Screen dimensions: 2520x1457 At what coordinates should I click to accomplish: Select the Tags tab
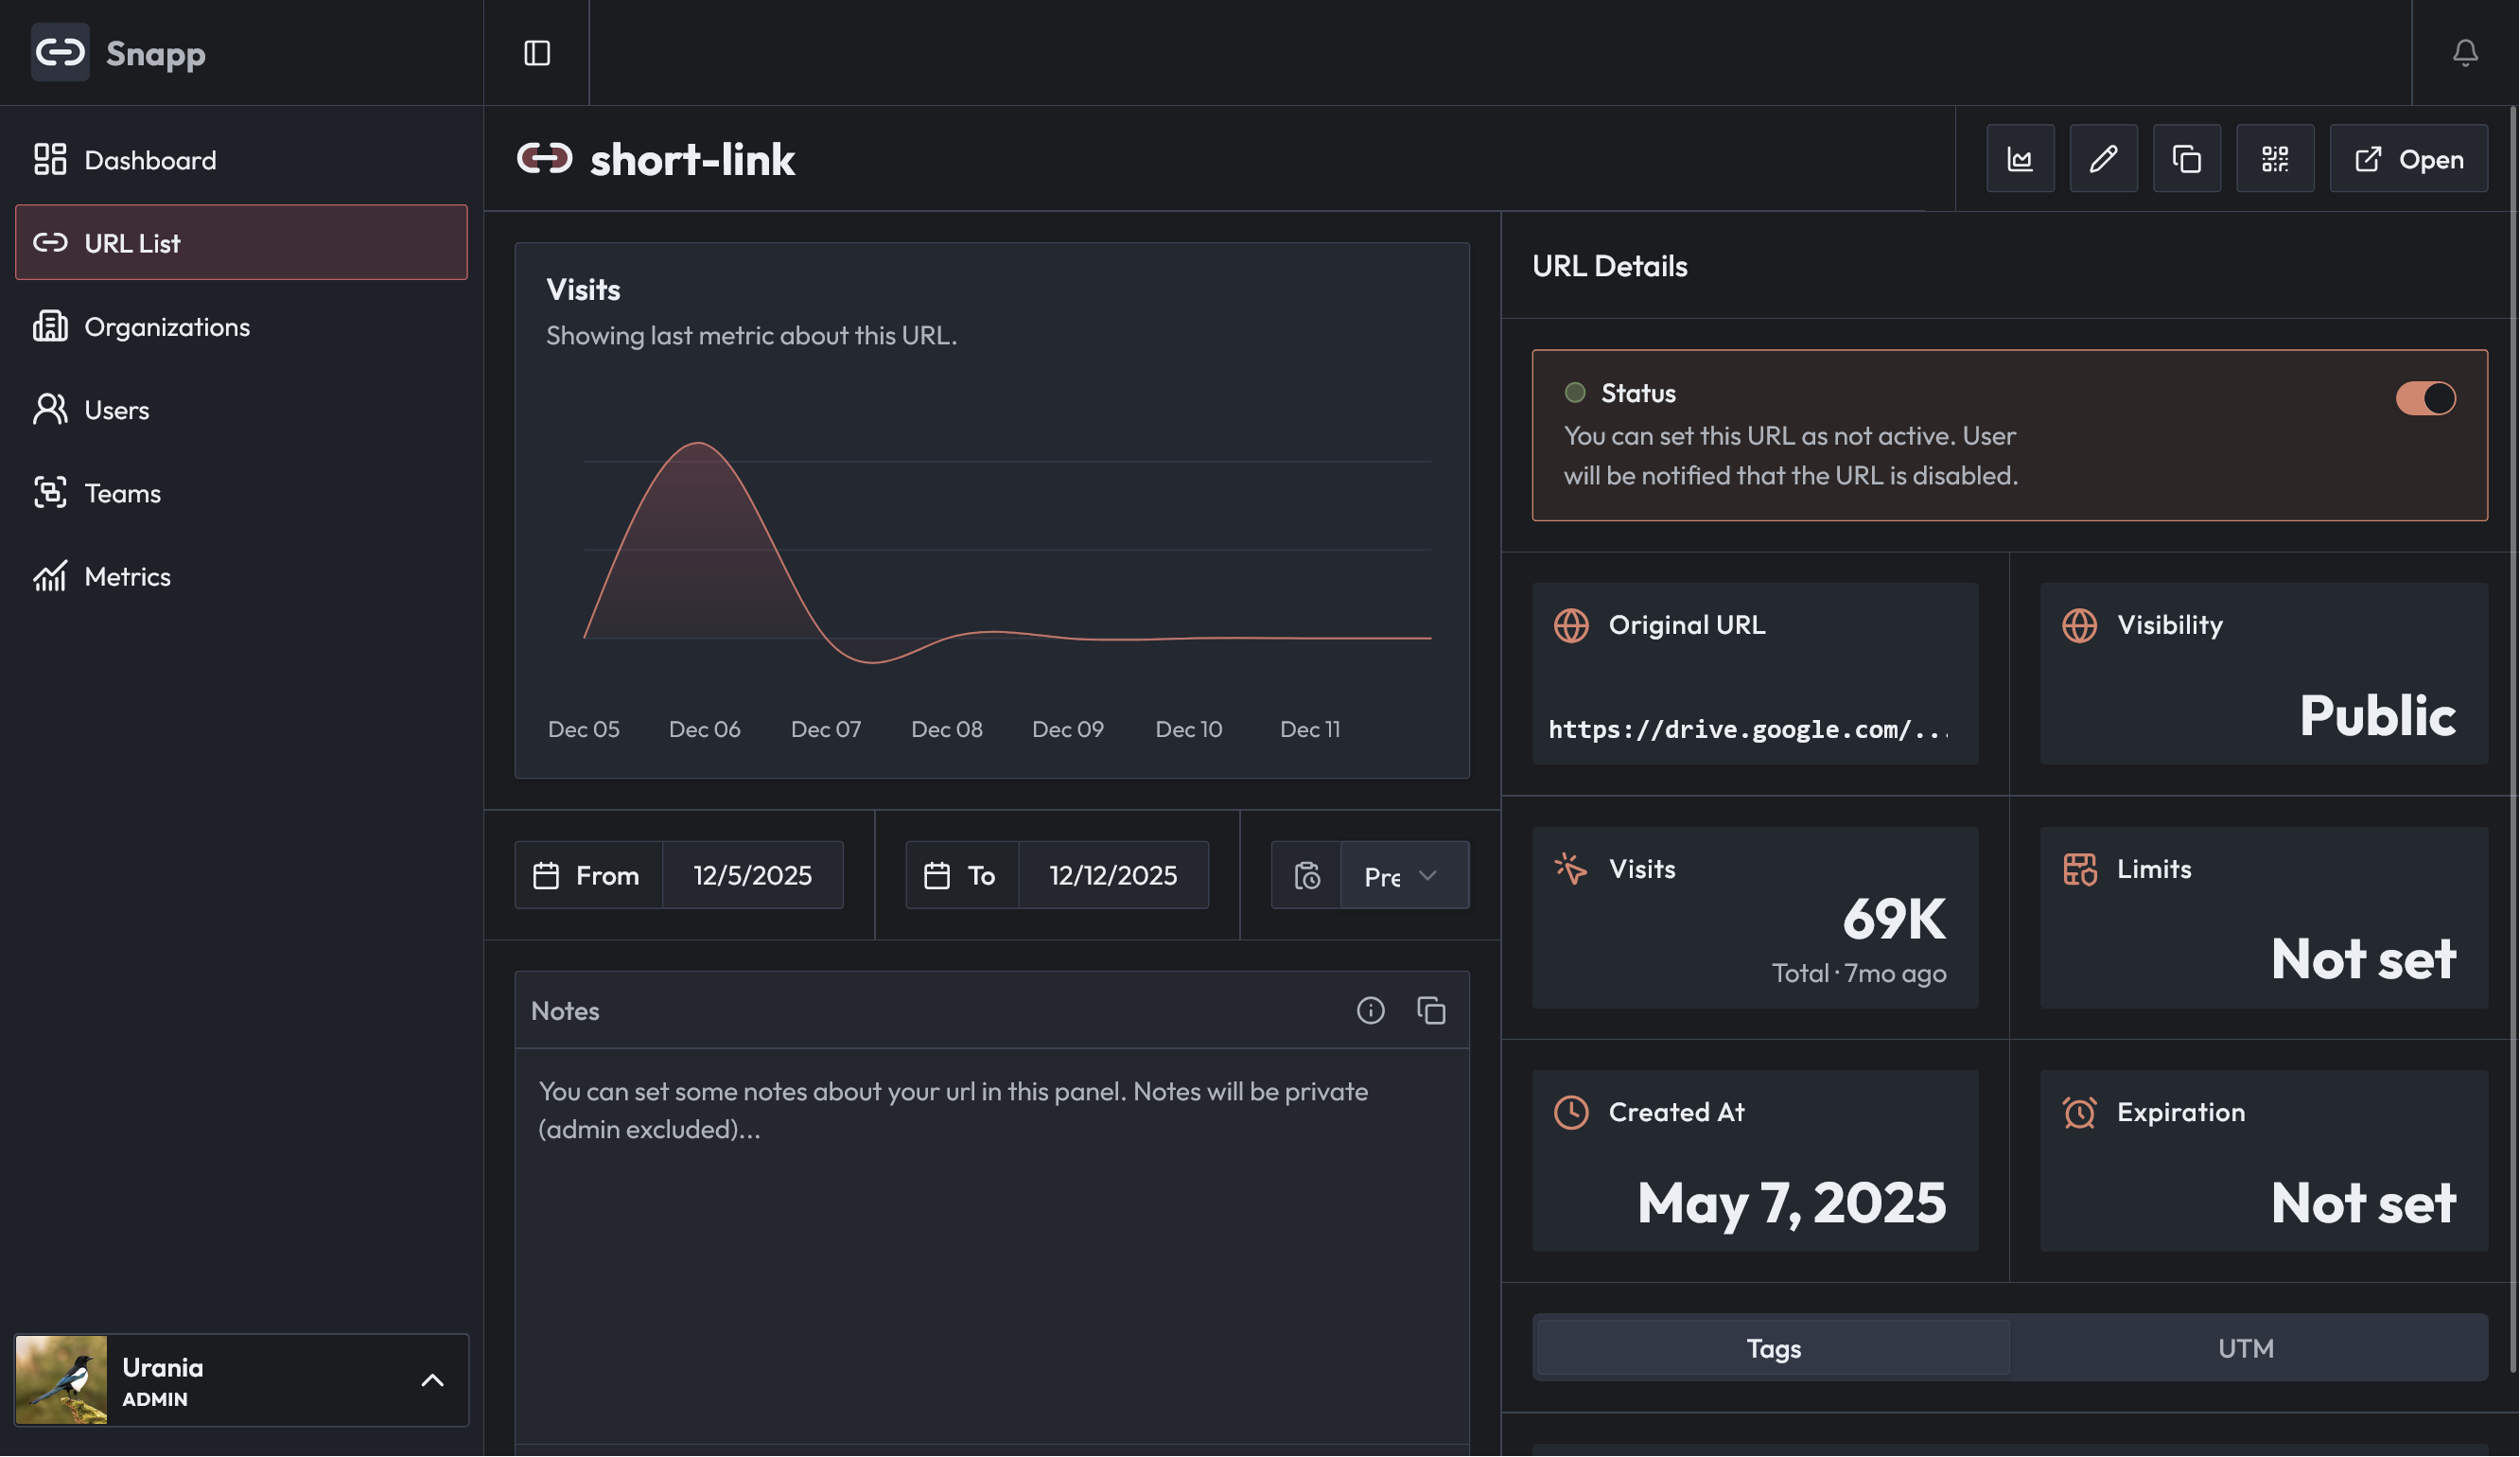(x=1773, y=1348)
